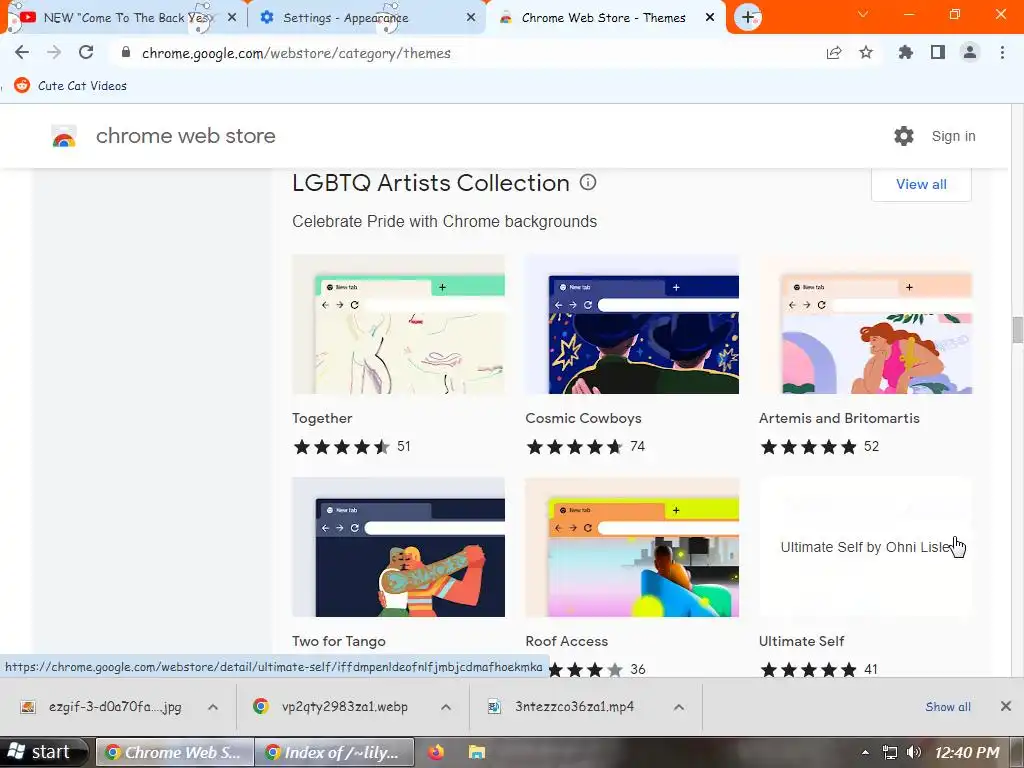Open Cute Cat Videos bookmark
This screenshot has width=1024, height=768.
click(71, 86)
